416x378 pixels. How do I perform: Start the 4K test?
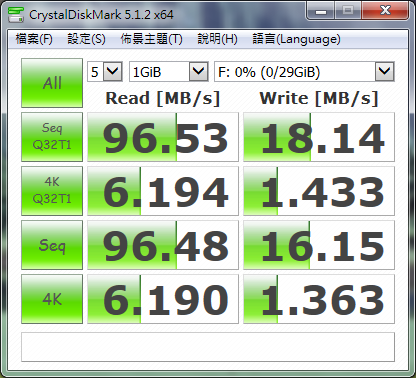(52, 299)
